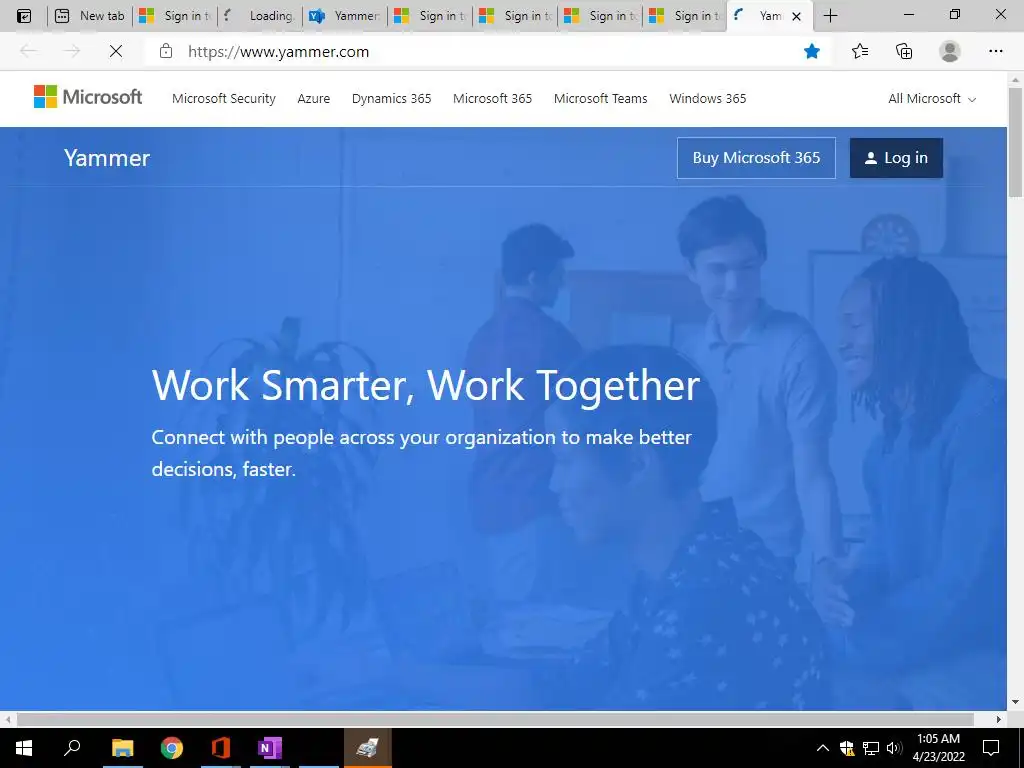Open the Dynamics 365 menu item
The image size is (1024, 768).
coord(392,99)
